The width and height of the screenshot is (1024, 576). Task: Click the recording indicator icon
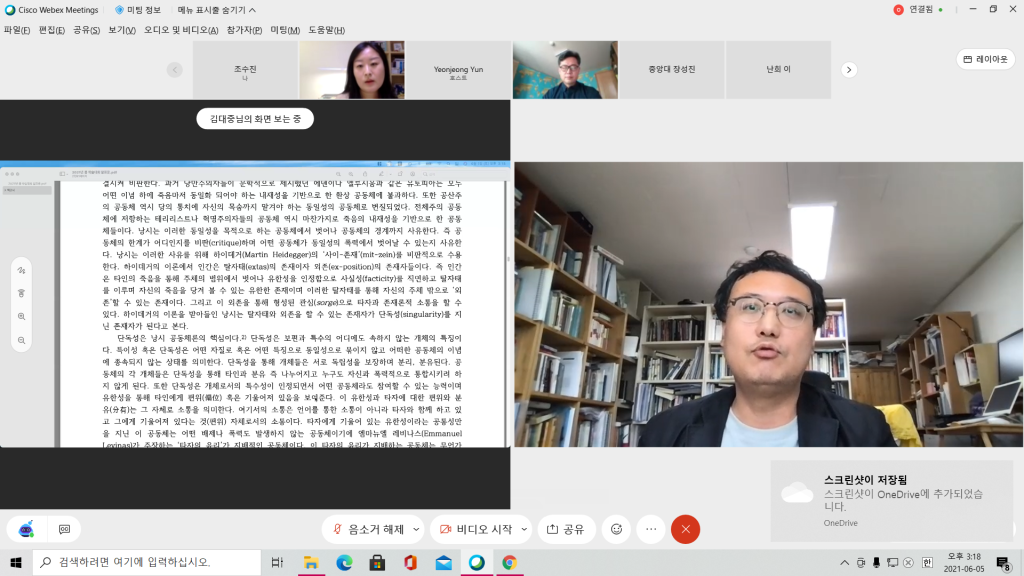899,10
